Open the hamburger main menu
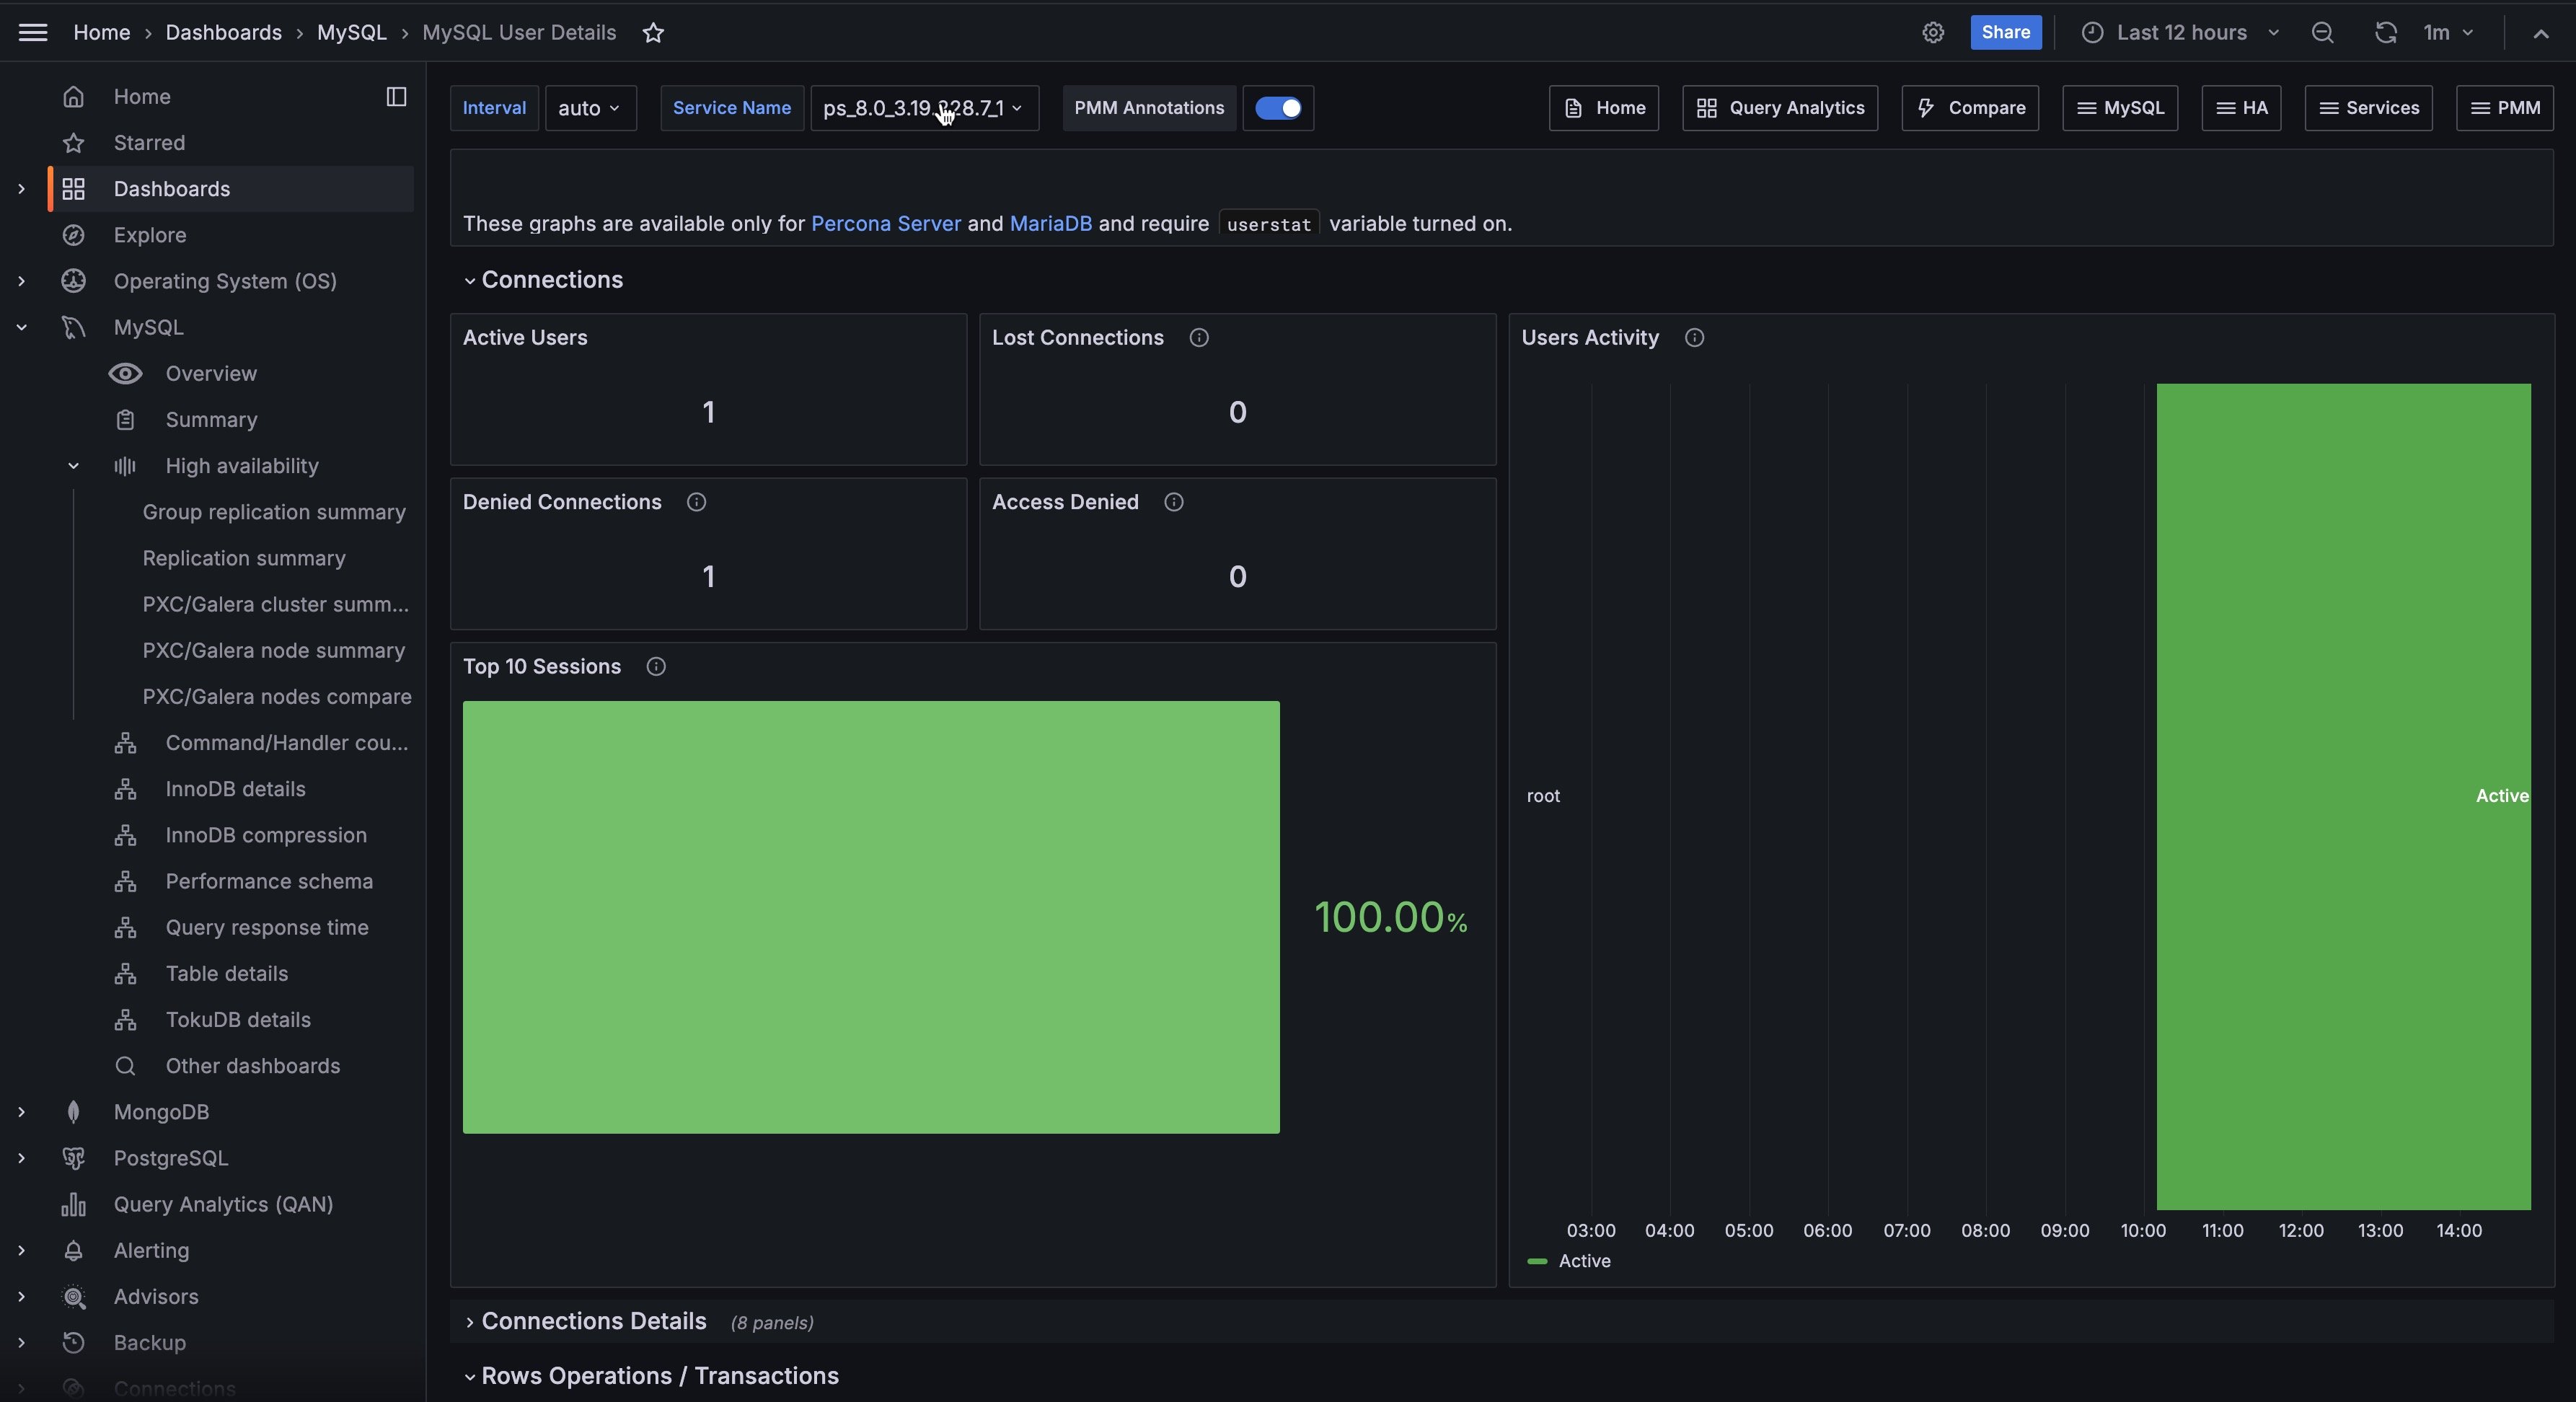This screenshot has height=1402, width=2576. (x=33, y=32)
